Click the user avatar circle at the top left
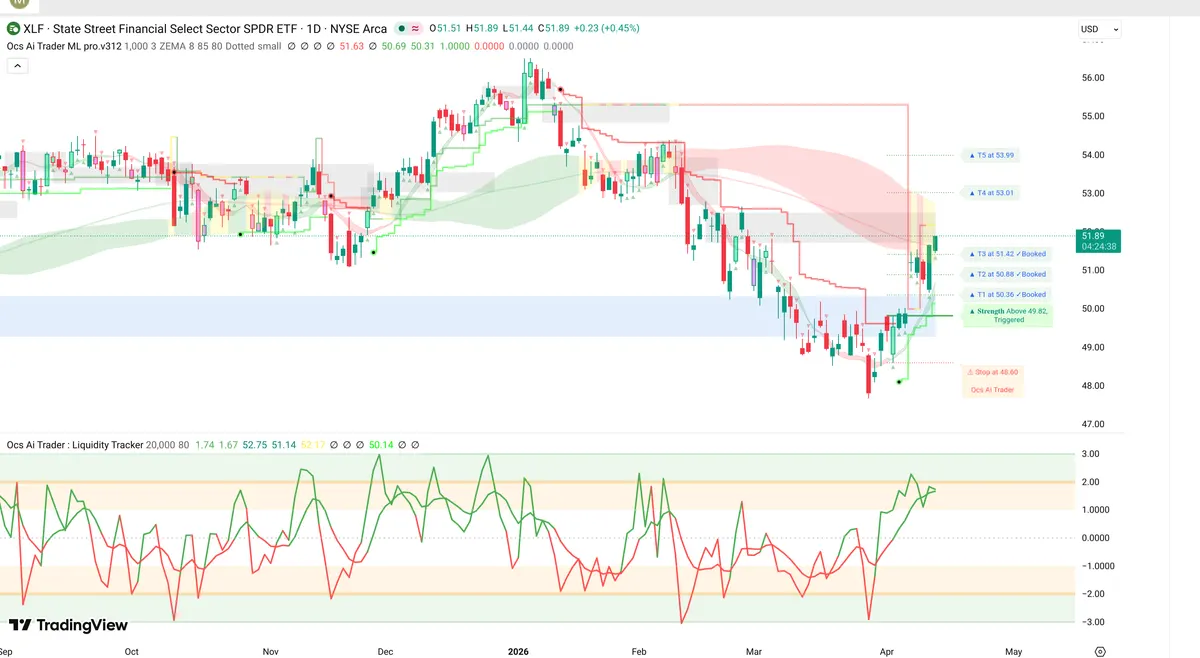The image size is (1200, 658). (18, 6)
